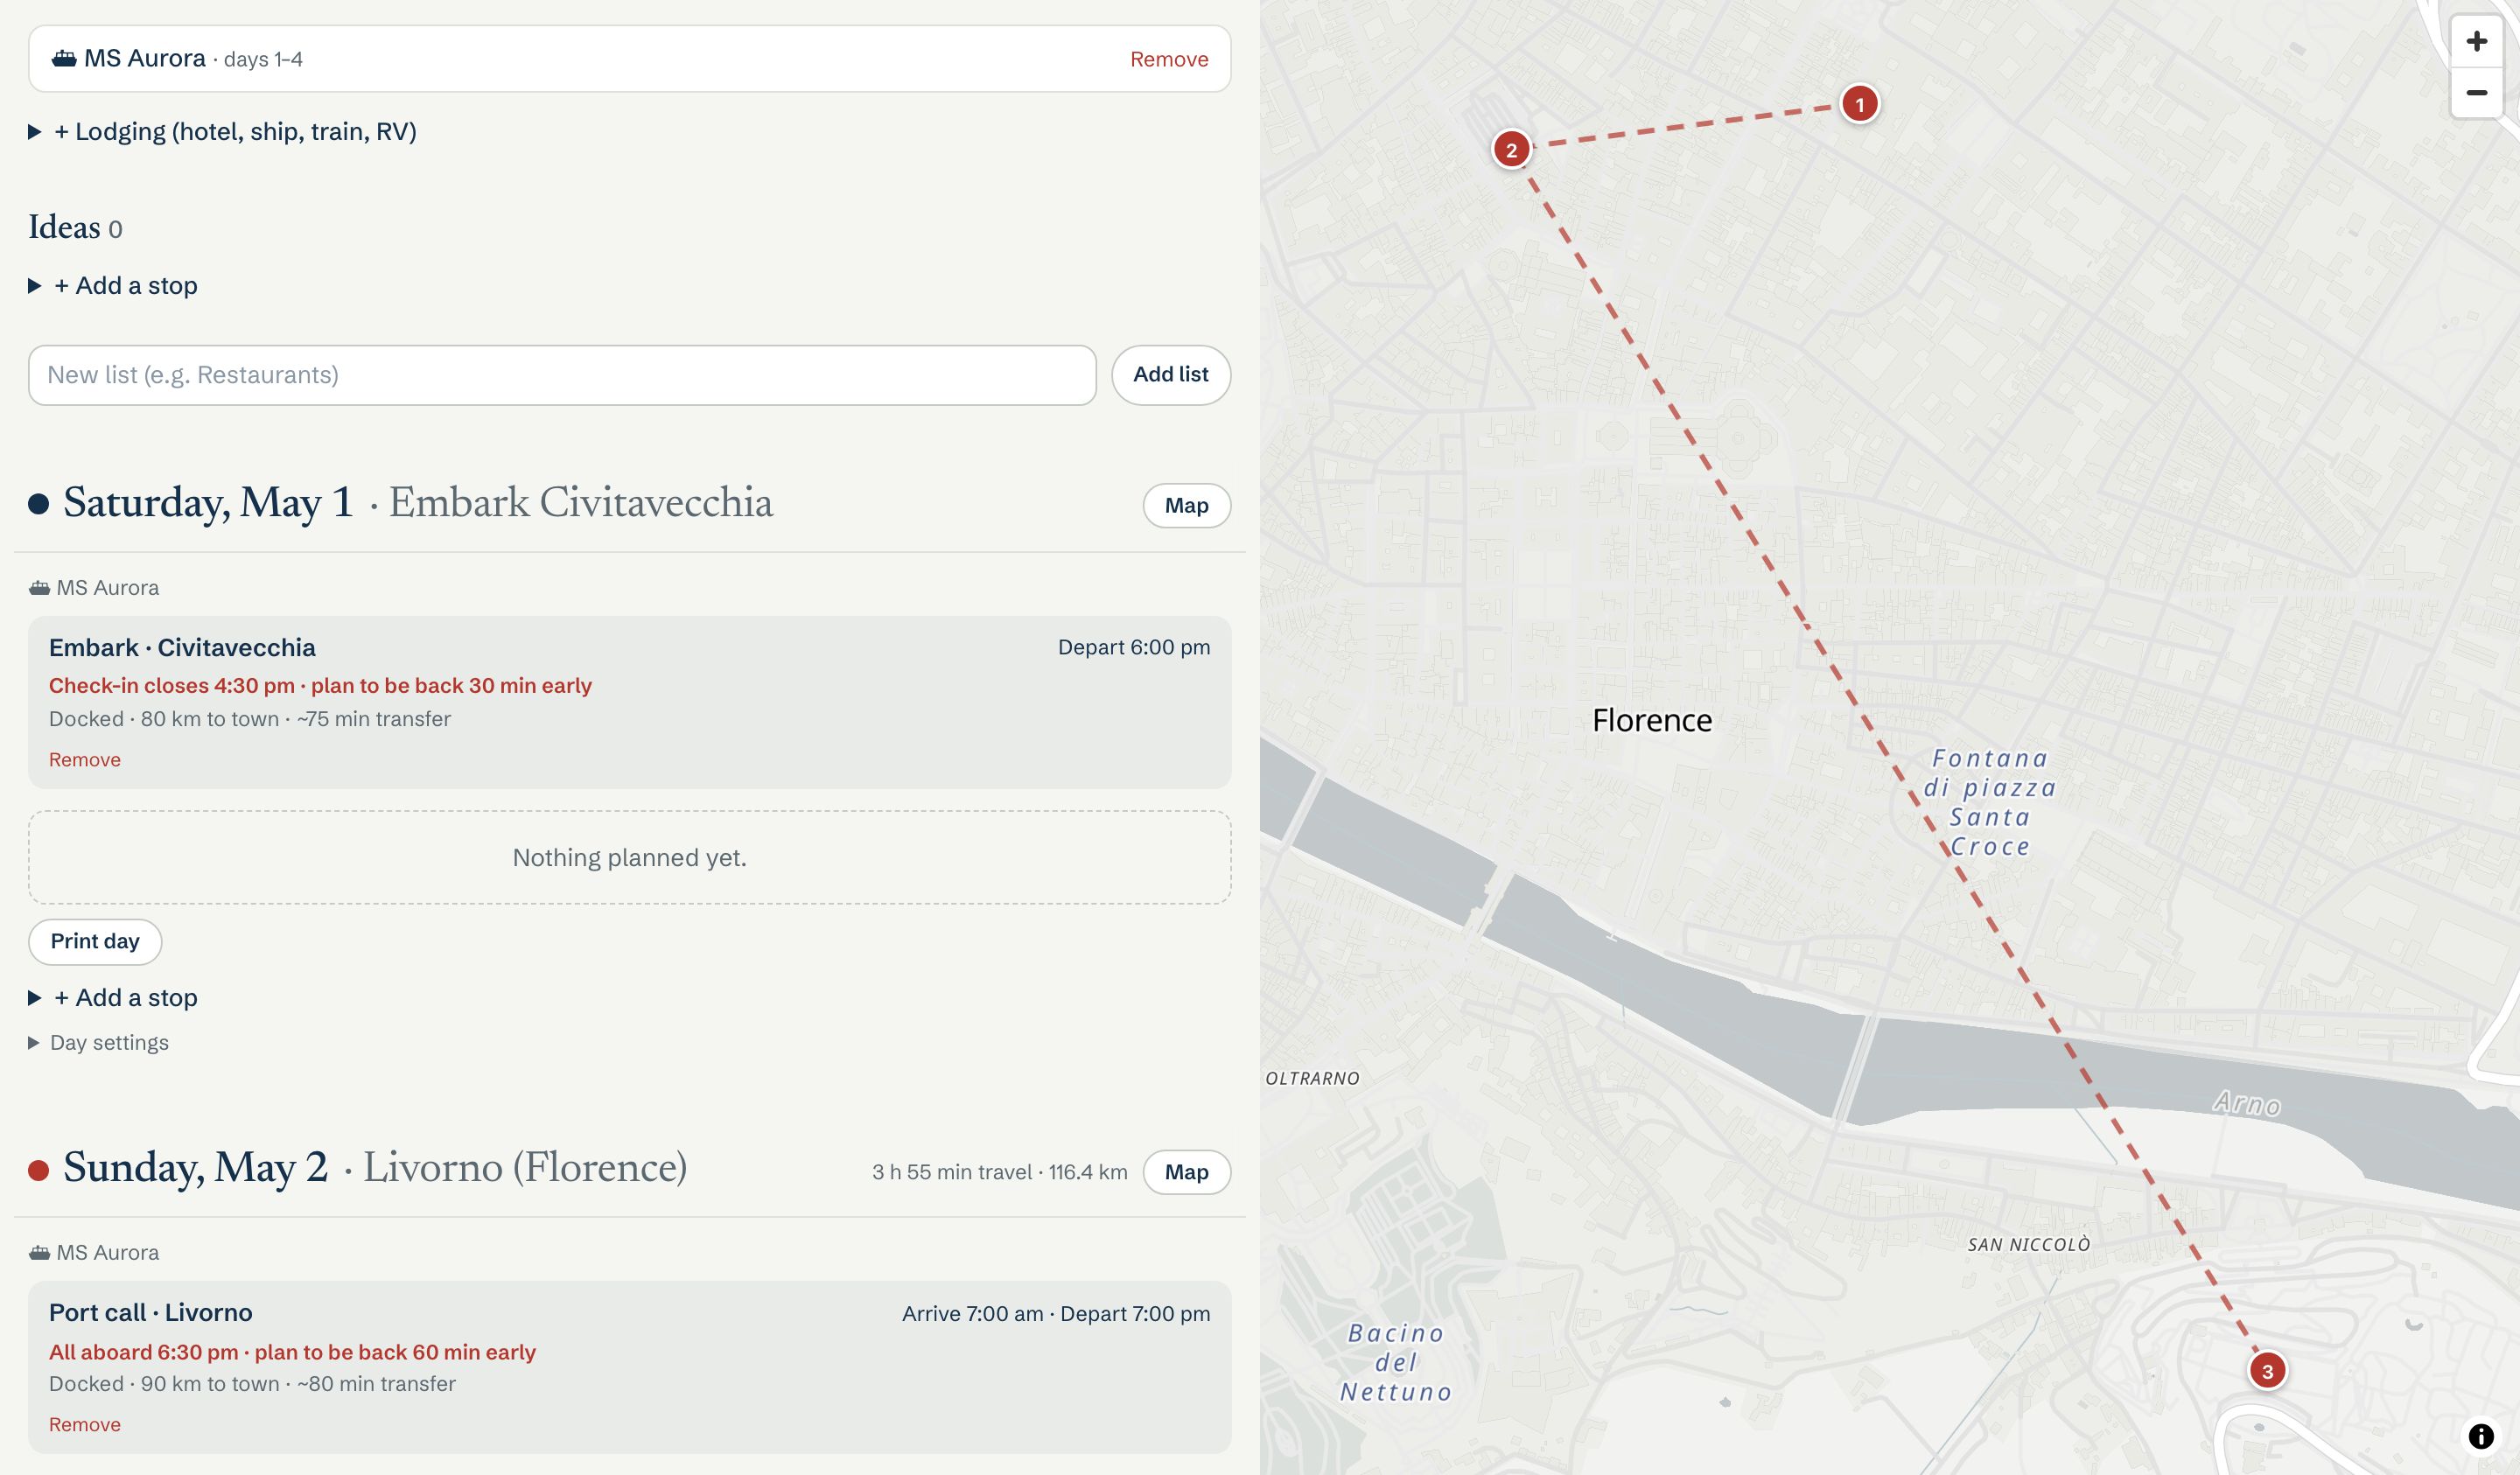Click 'Arrive 7:00 am · Depart 7:00 pm' text
2520x1475 pixels.
click(x=1056, y=1313)
